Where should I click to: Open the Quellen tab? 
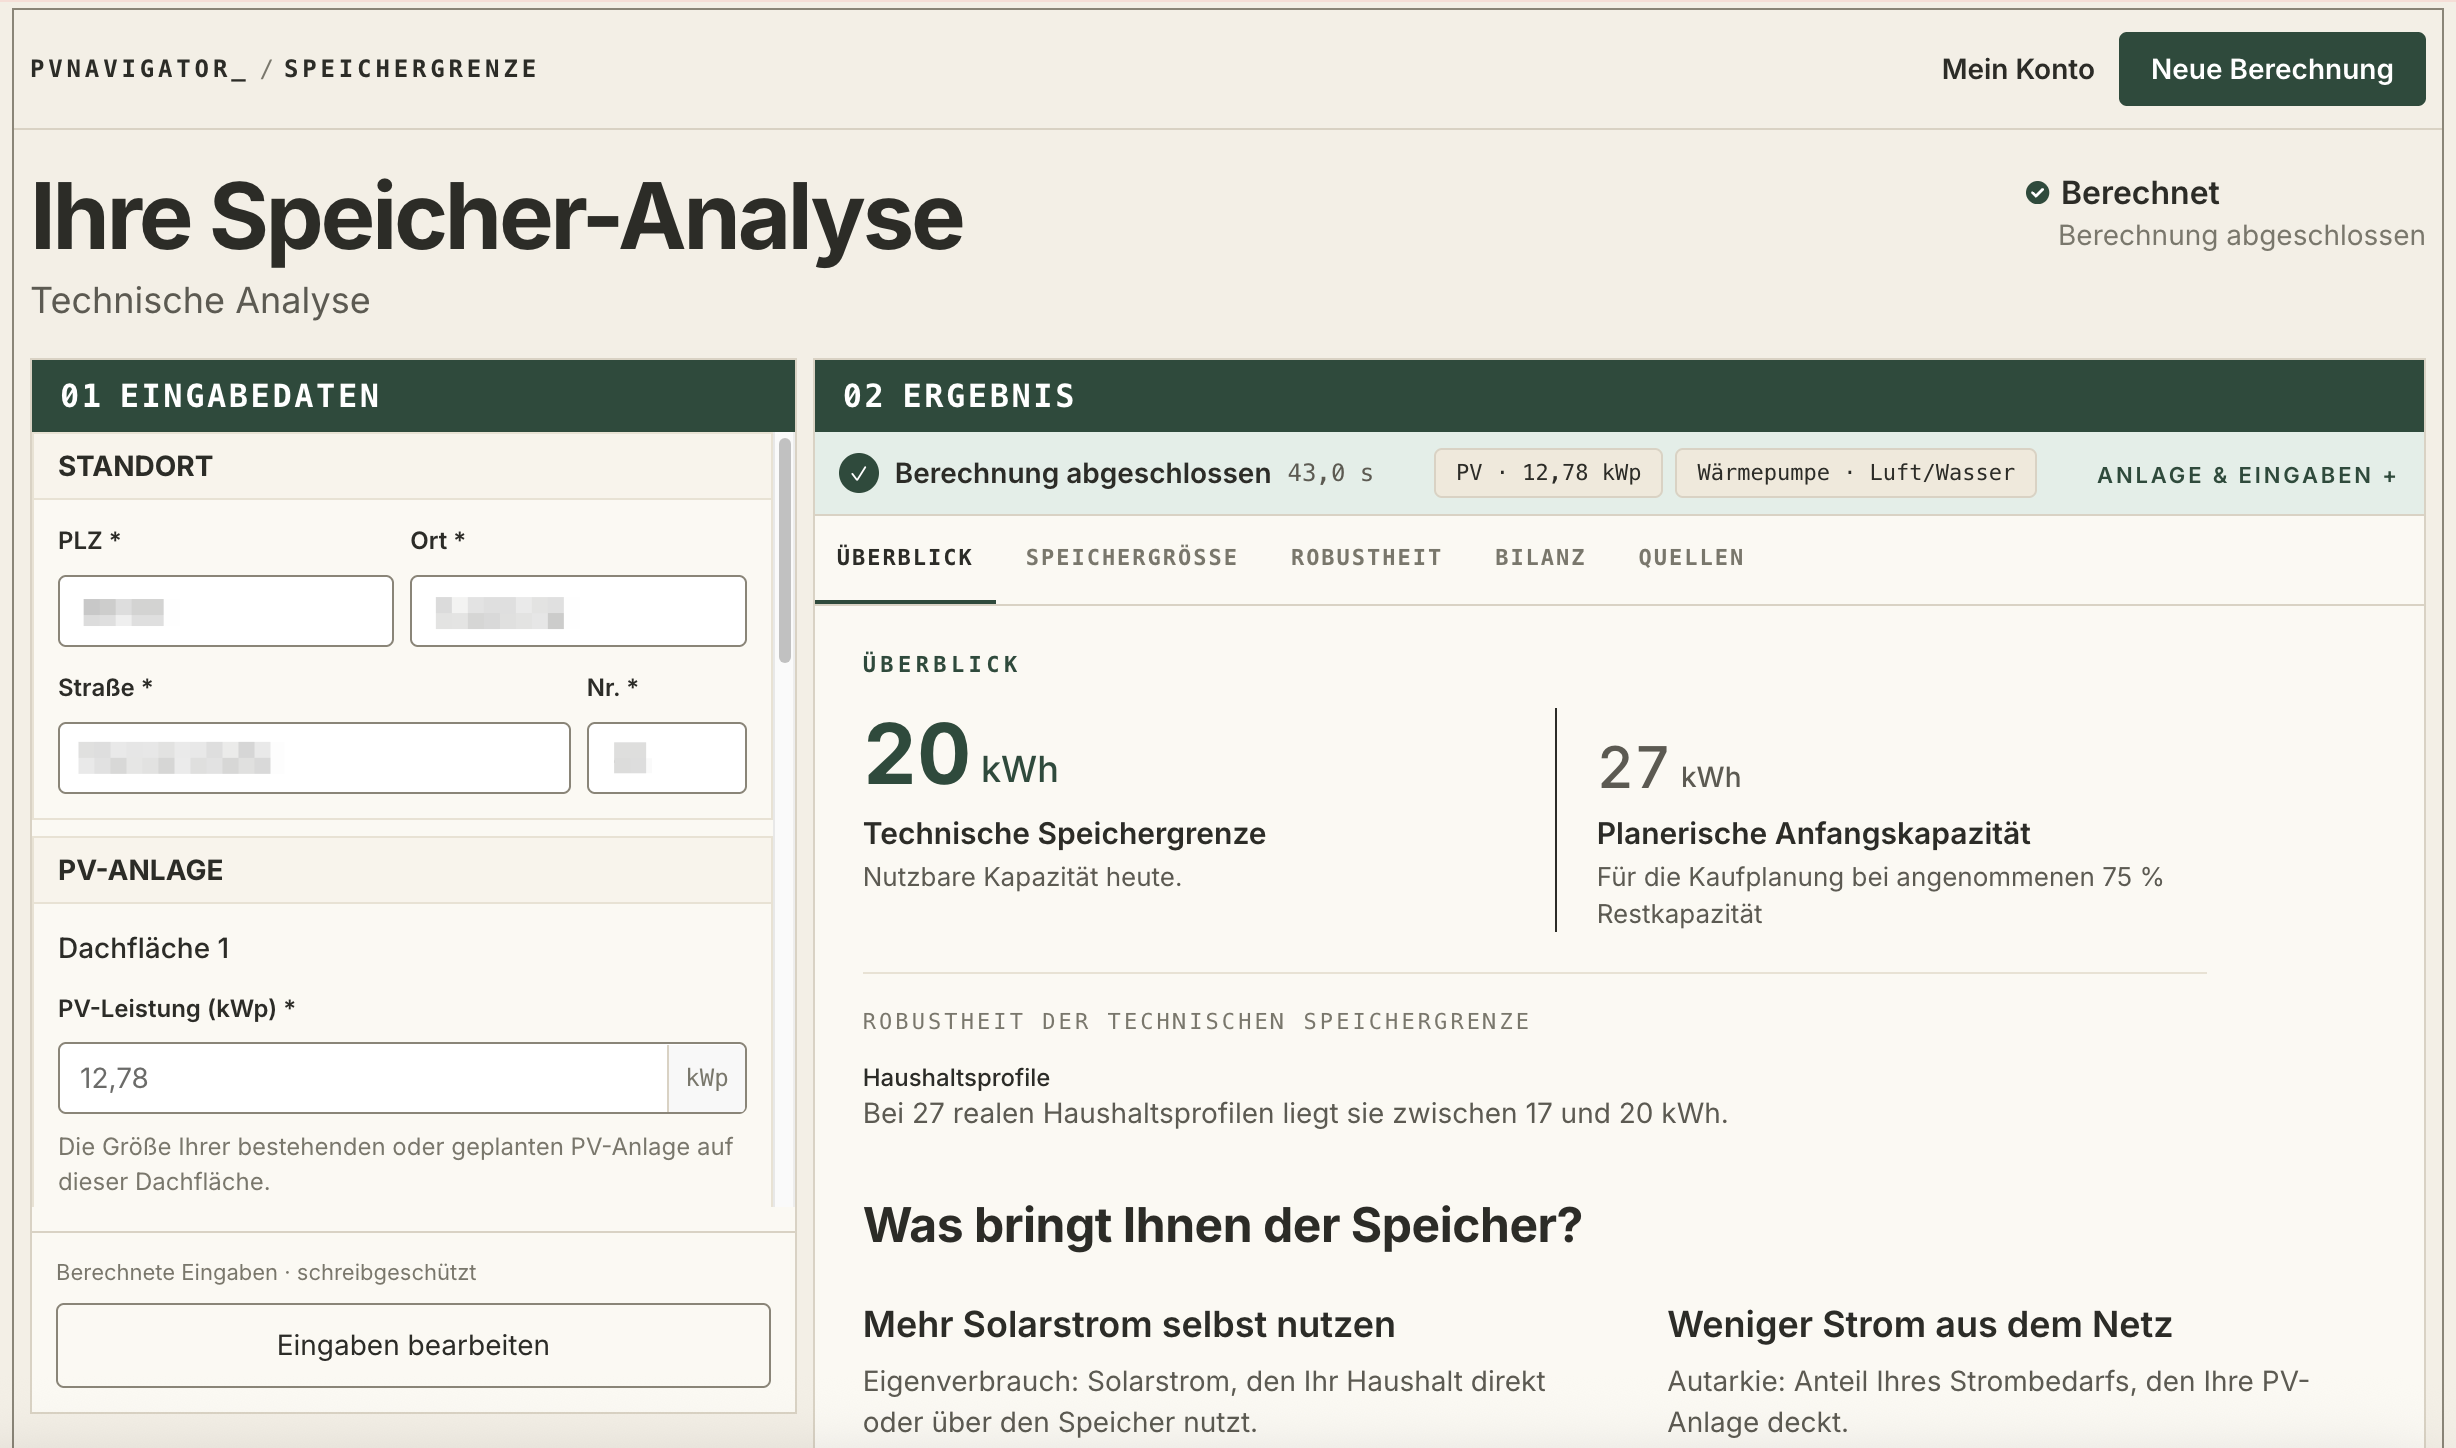pos(1691,557)
